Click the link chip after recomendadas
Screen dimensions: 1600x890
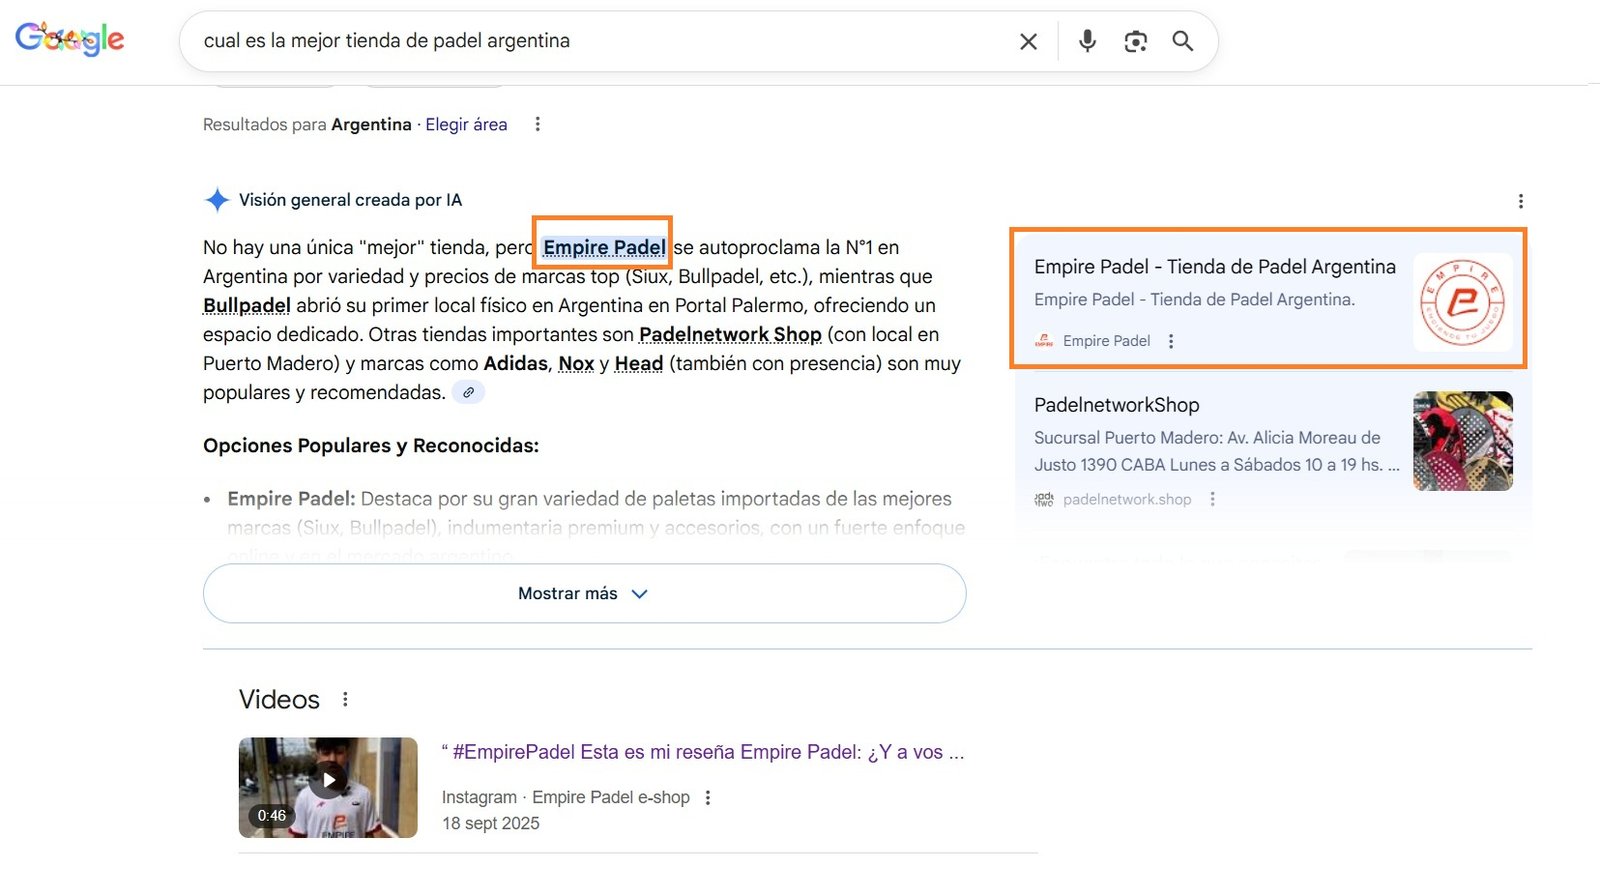click(x=468, y=392)
